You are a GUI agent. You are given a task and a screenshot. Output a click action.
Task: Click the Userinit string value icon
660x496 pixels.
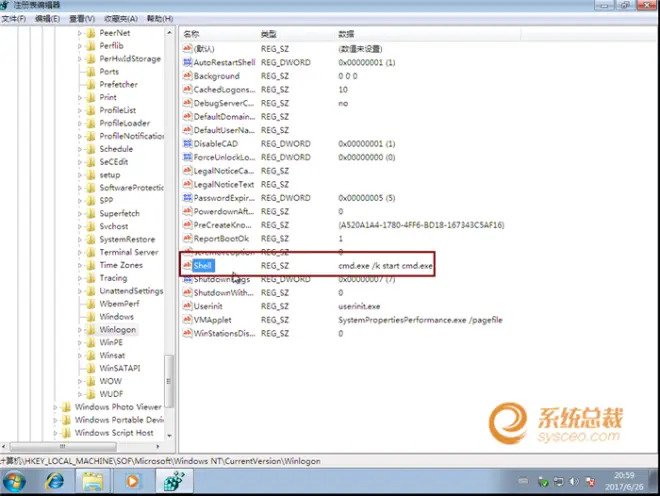pyautogui.click(x=187, y=306)
